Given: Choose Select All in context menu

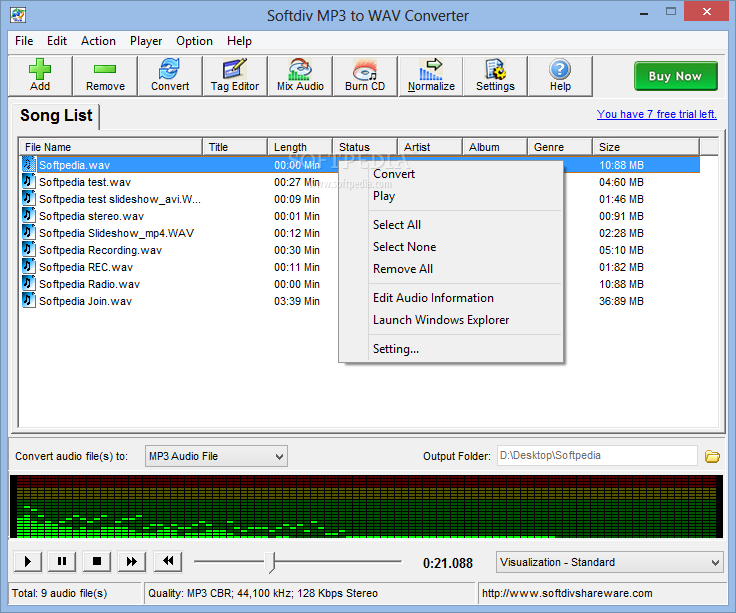Looking at the screenshot, I should pos(451,224).
